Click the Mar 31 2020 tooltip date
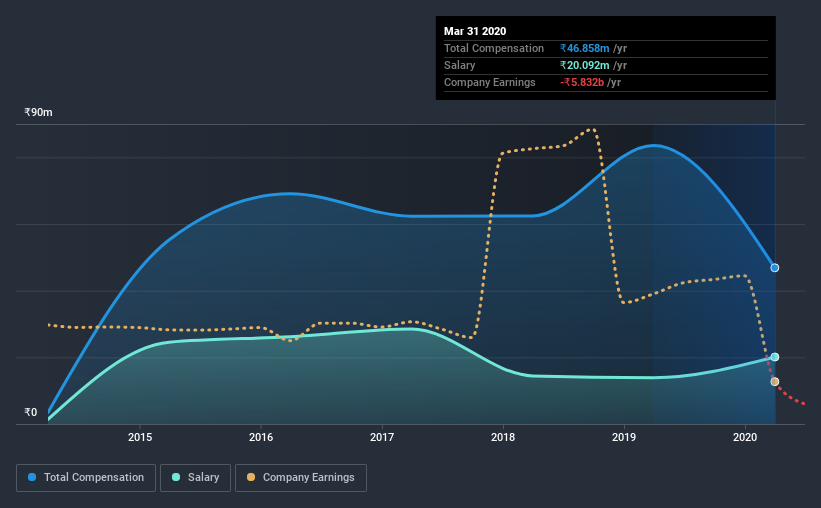The width and height of the screenshot is (821, 508). click(x=475, y=31)
